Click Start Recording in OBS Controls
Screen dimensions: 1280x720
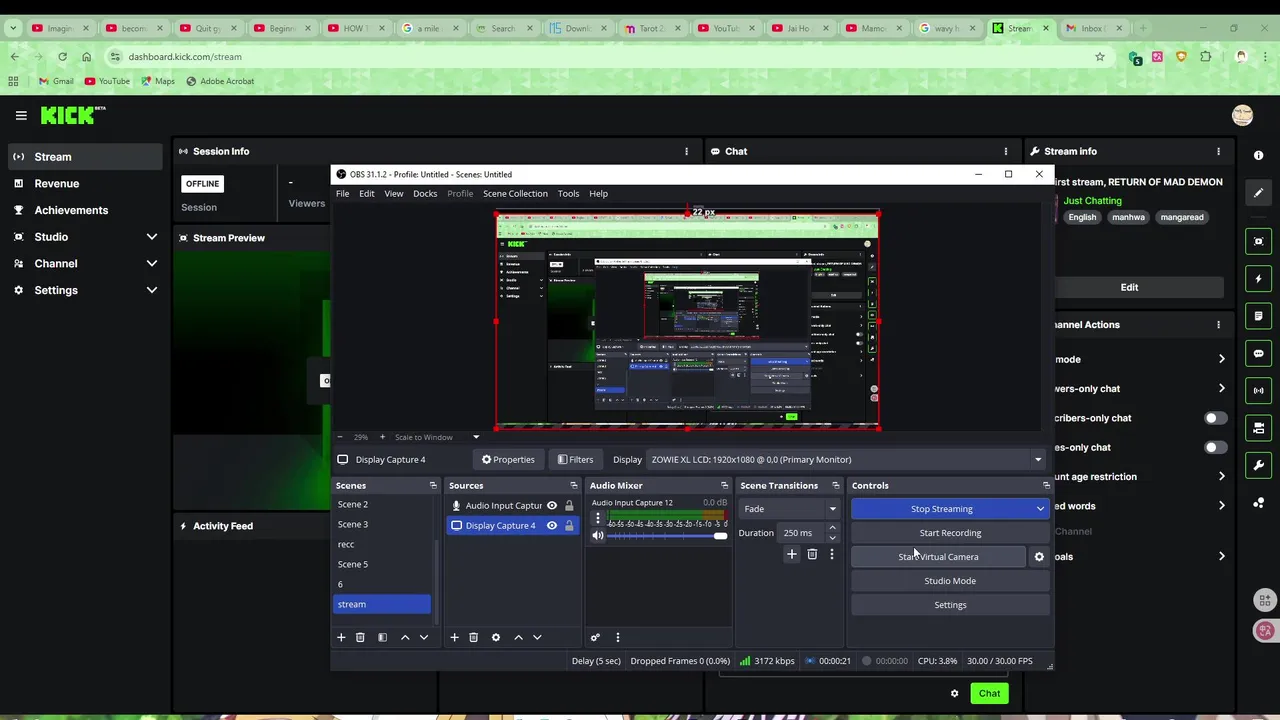point(950,533)
